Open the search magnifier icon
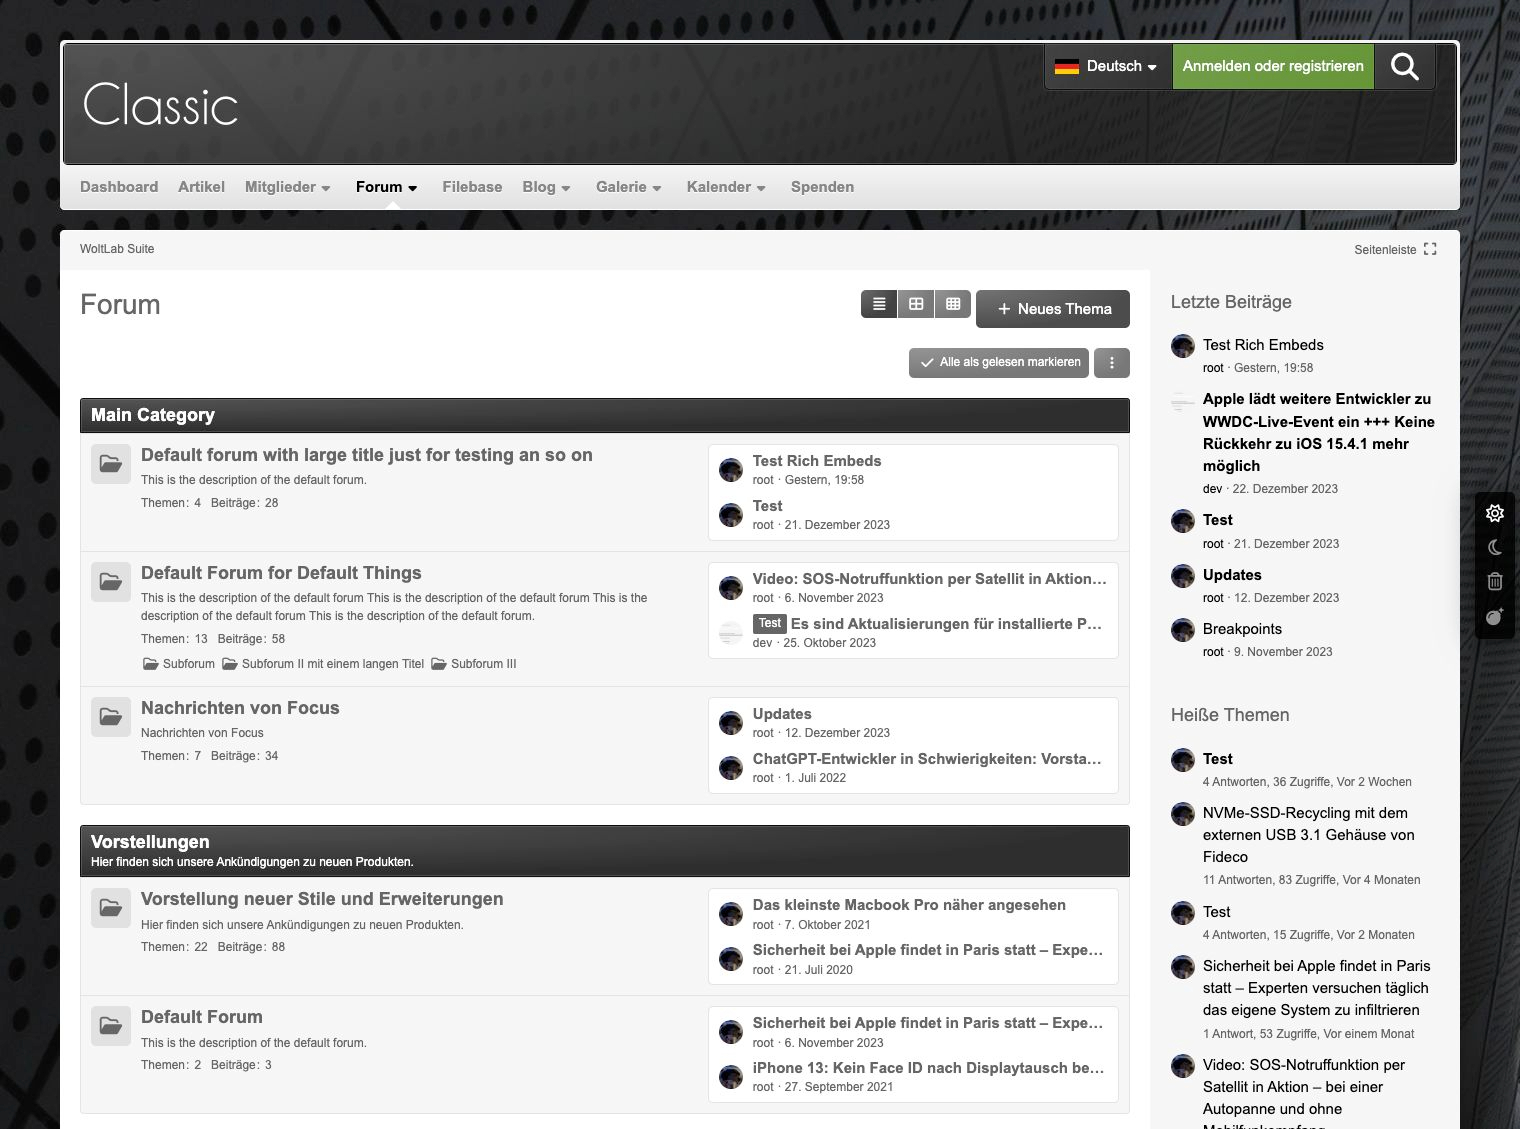Image resolution: width=1520 pixels, height=1129 pixels. pyautogui.click(x=1404, y=67)
